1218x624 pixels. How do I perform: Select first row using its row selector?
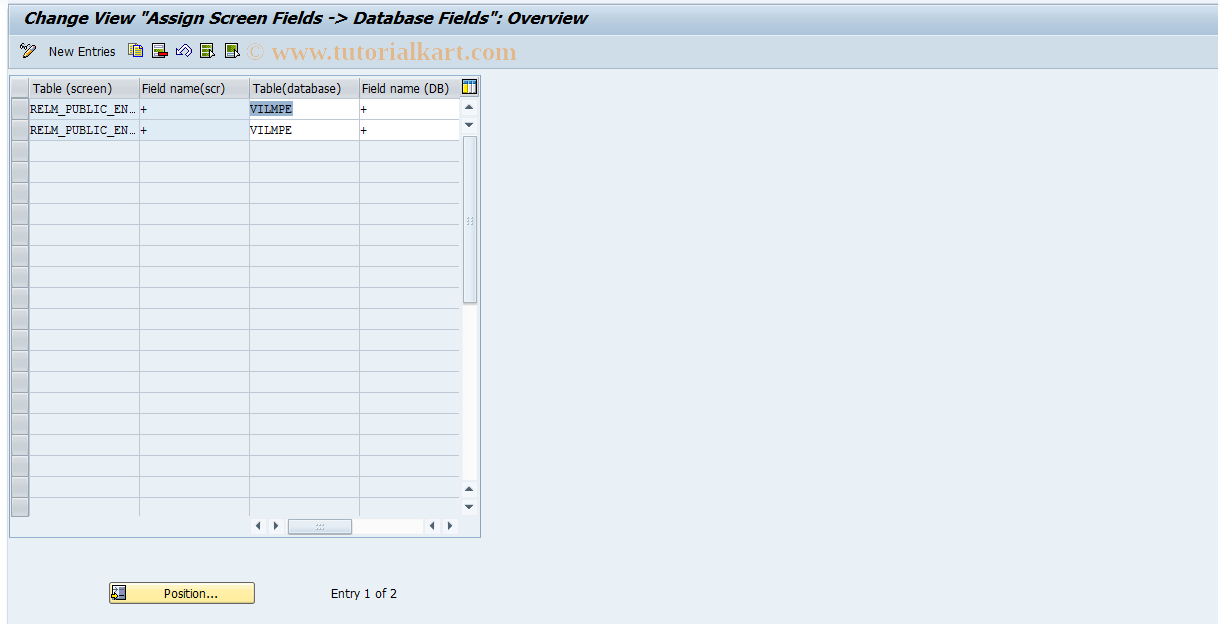coord(20,109)
